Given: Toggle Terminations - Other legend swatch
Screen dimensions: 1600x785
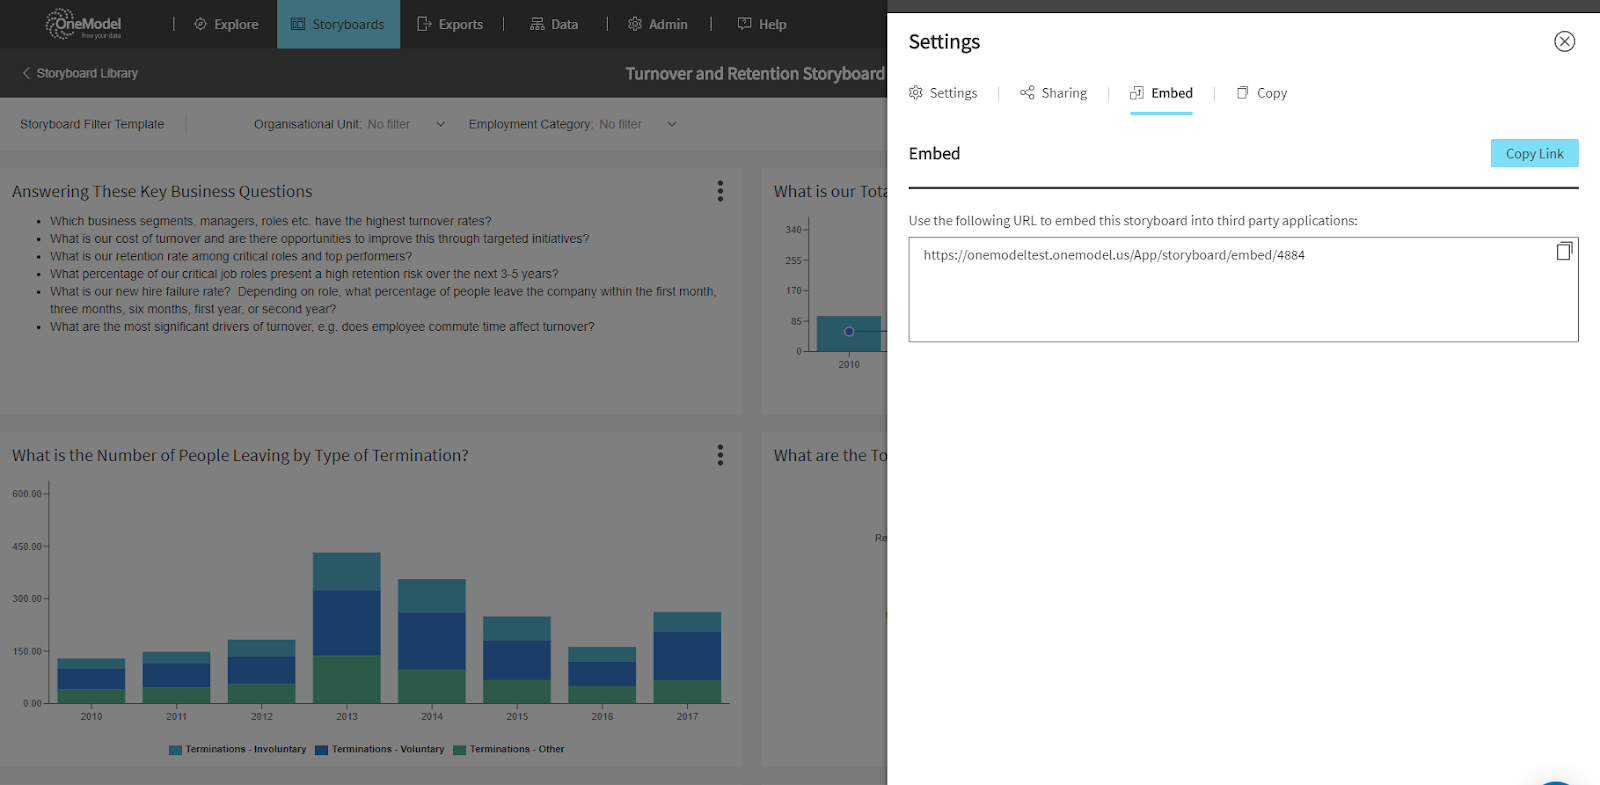Looking at the screenshot, I should (460, 750).
